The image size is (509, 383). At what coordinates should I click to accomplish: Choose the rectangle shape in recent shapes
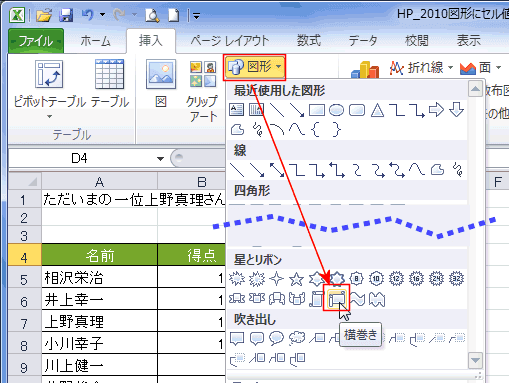point(317,110)
